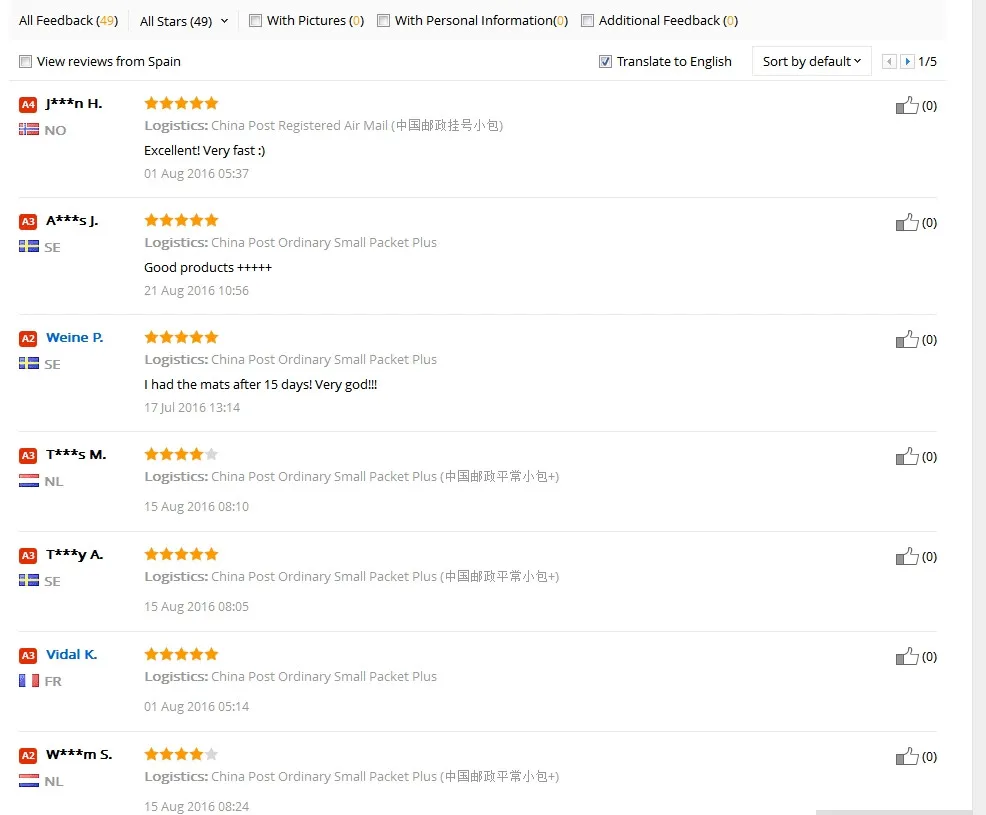The image size is (986, 815).
Task: Select the All Feedback tab
Action: tap(69, 21)
